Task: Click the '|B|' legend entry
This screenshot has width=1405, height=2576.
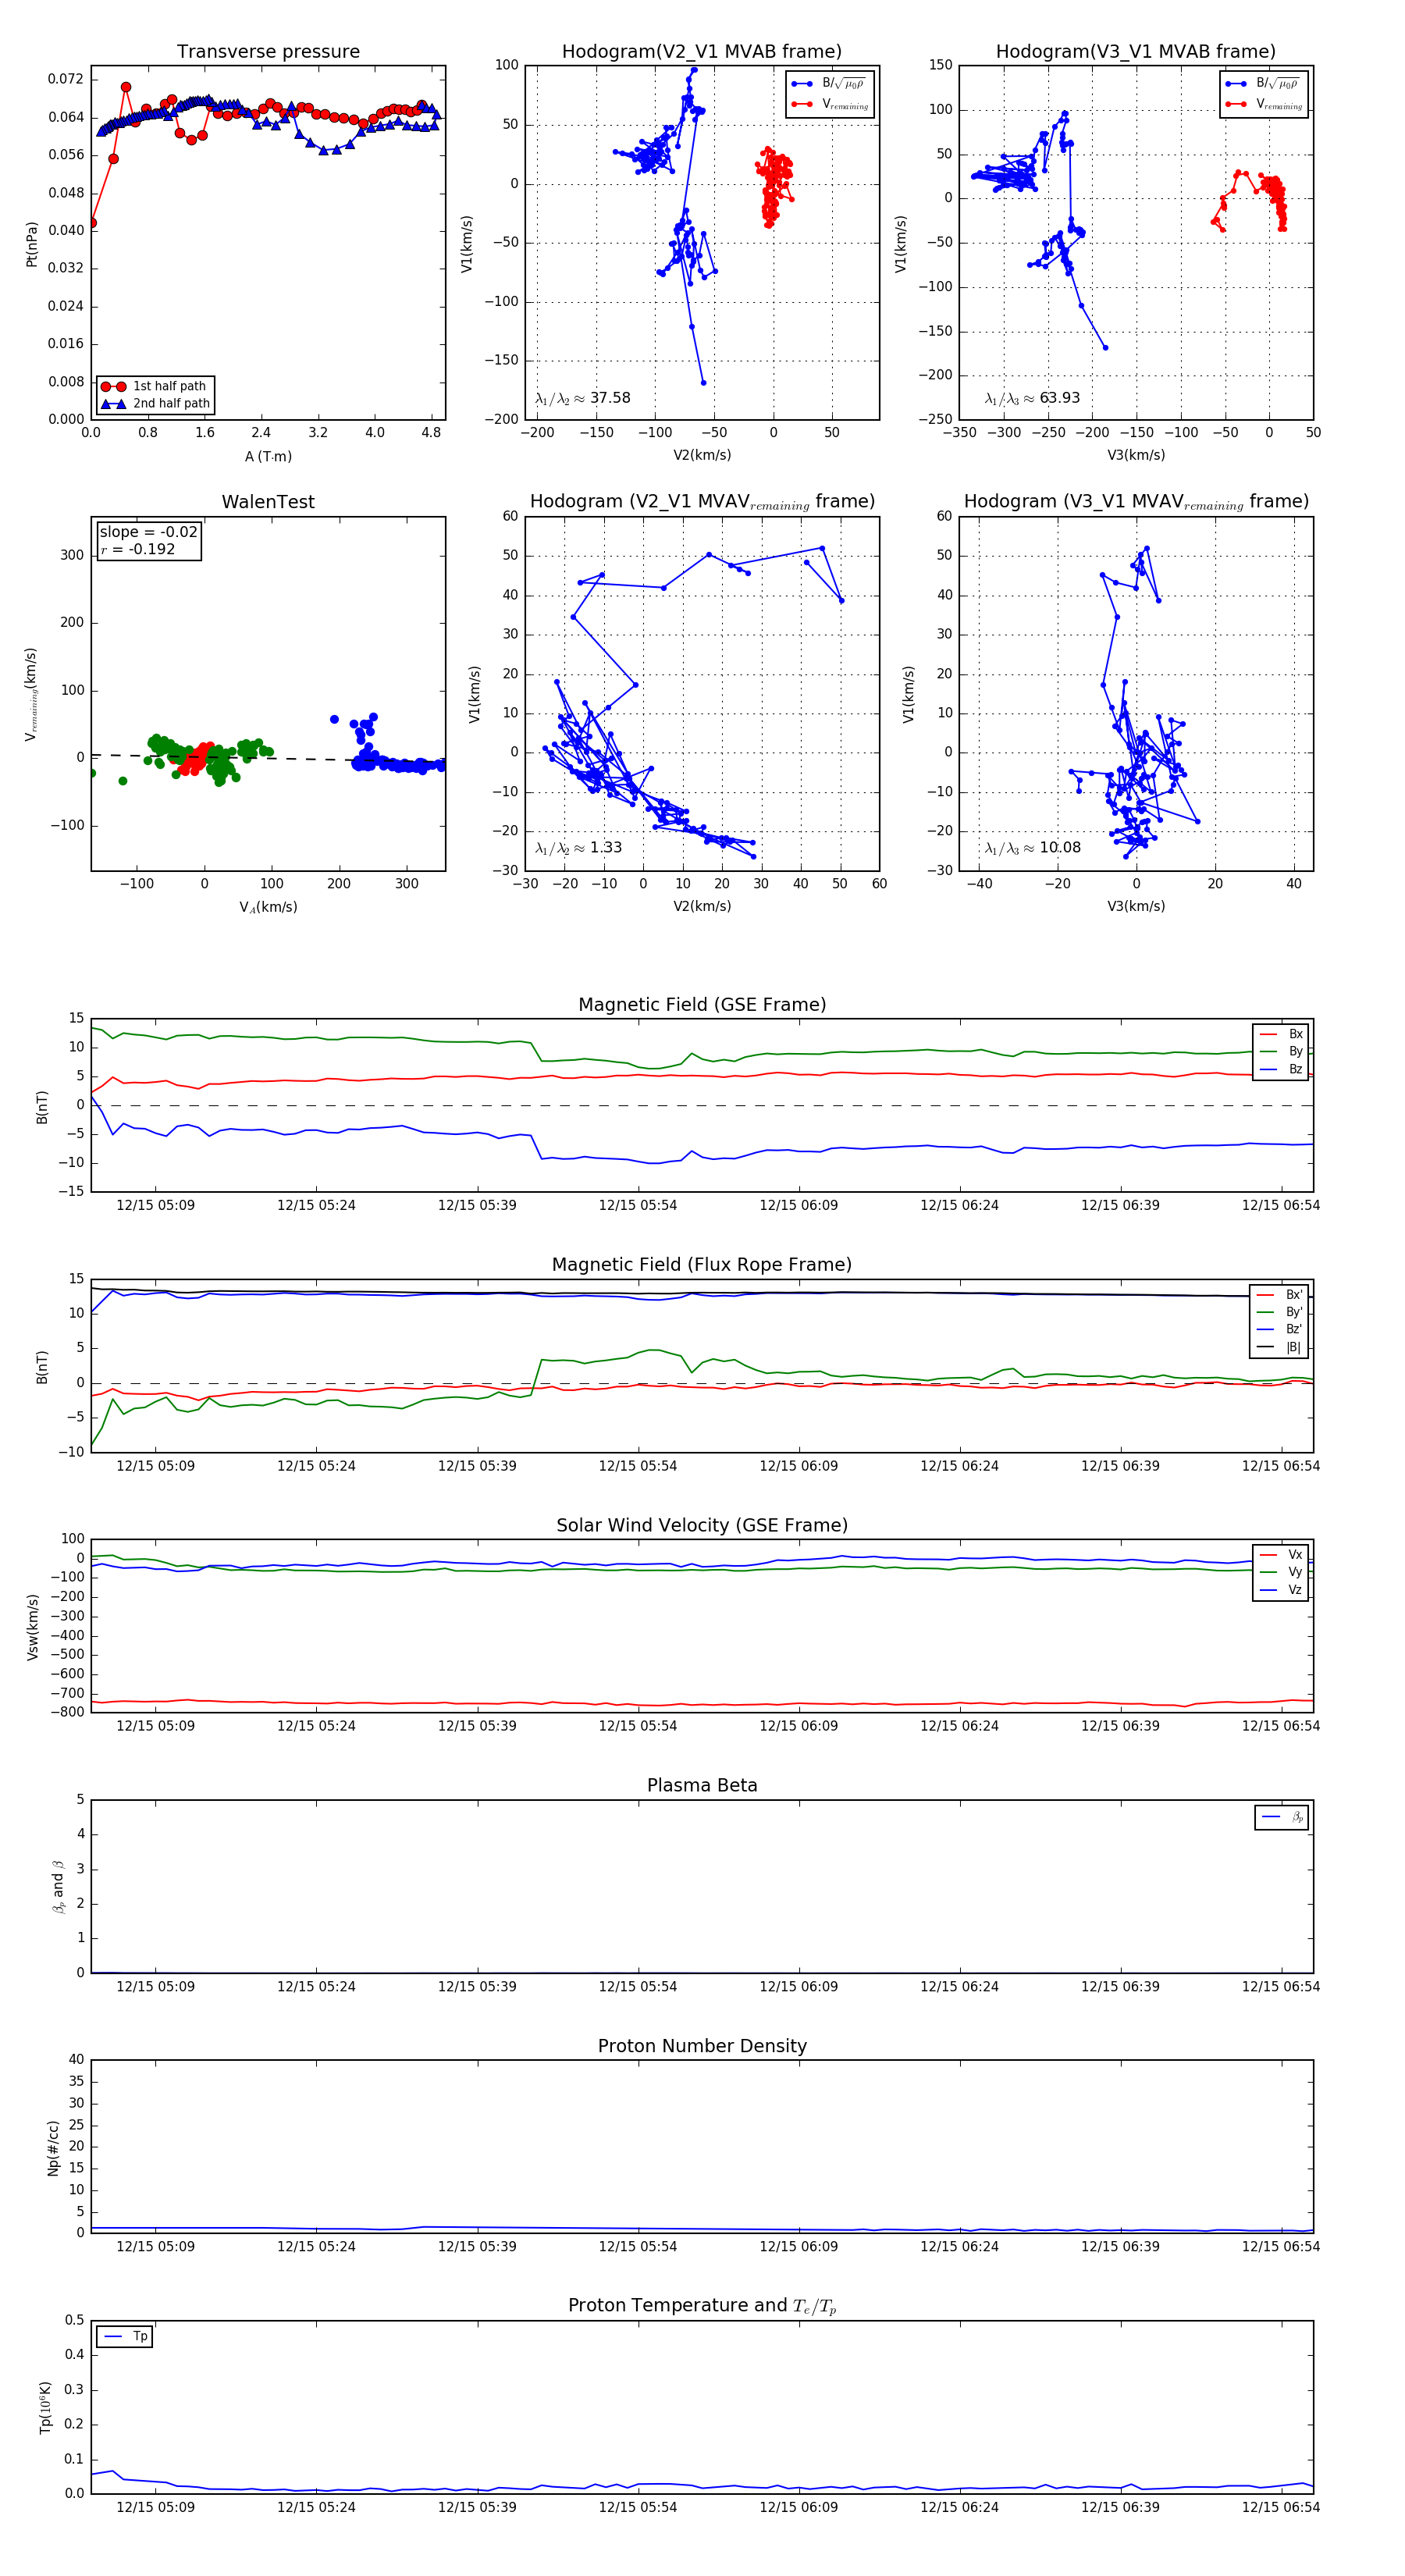Action: (x=1279, y=1347)
